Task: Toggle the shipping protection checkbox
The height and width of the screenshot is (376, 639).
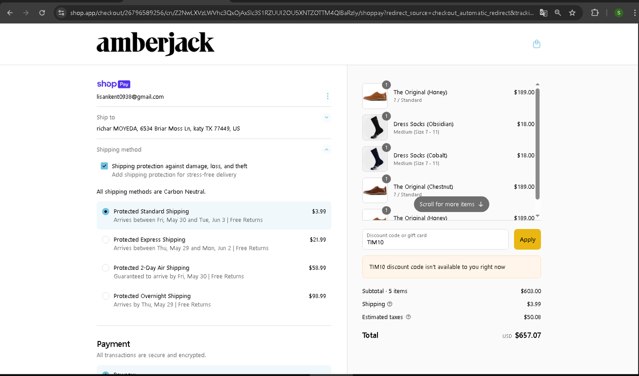Action: click(x=104, y=166)
